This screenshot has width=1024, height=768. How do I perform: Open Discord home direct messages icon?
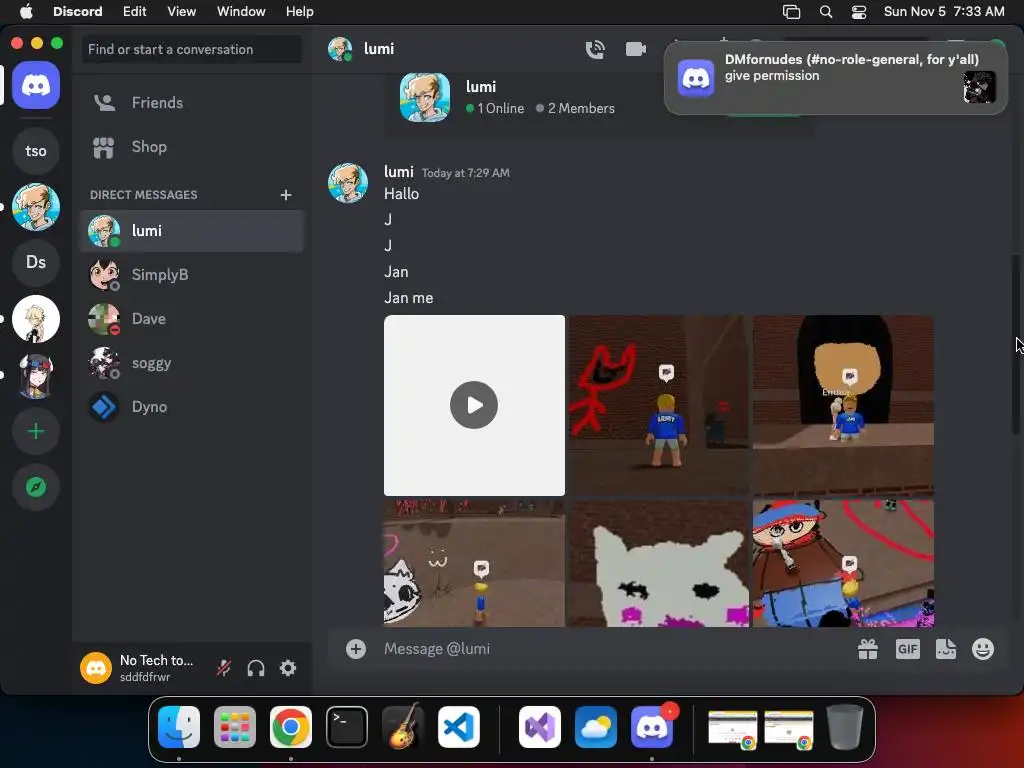pos(36,85)
